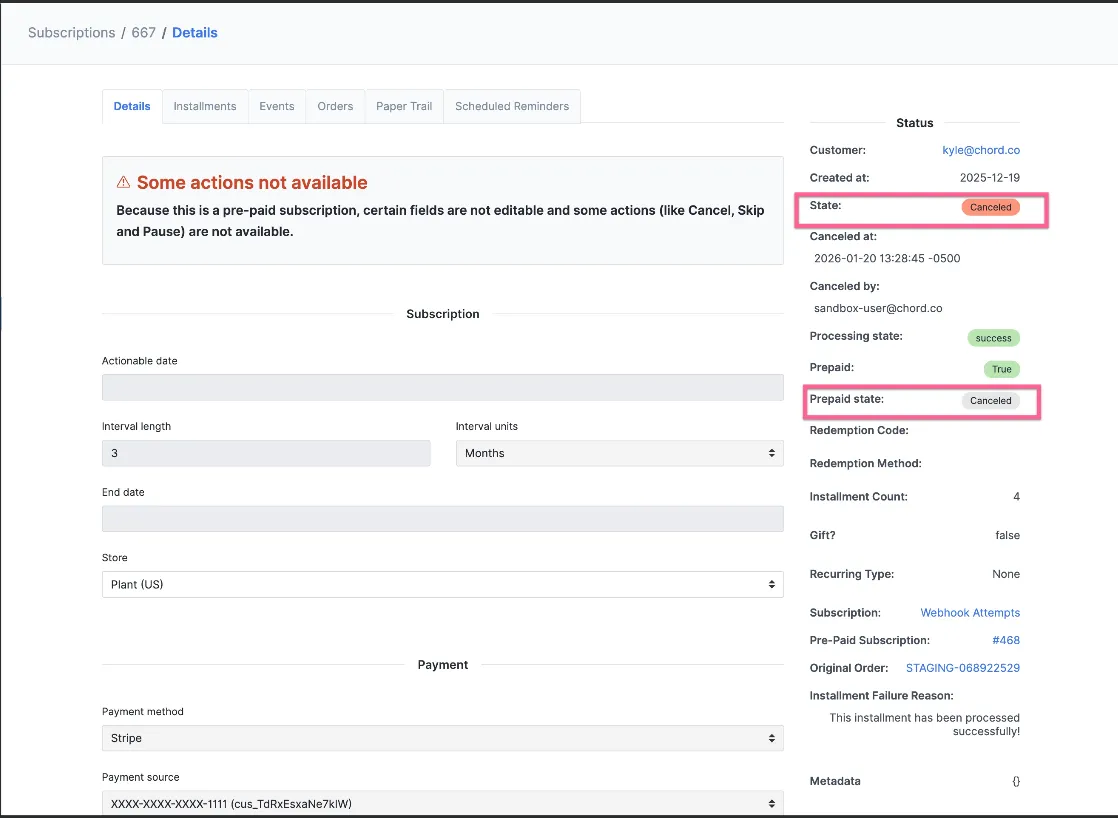Click sandbox-user@chord.co under Canceled by
Image resolution: width=1118 pixels, height=818 pixels.
(878, 308)
